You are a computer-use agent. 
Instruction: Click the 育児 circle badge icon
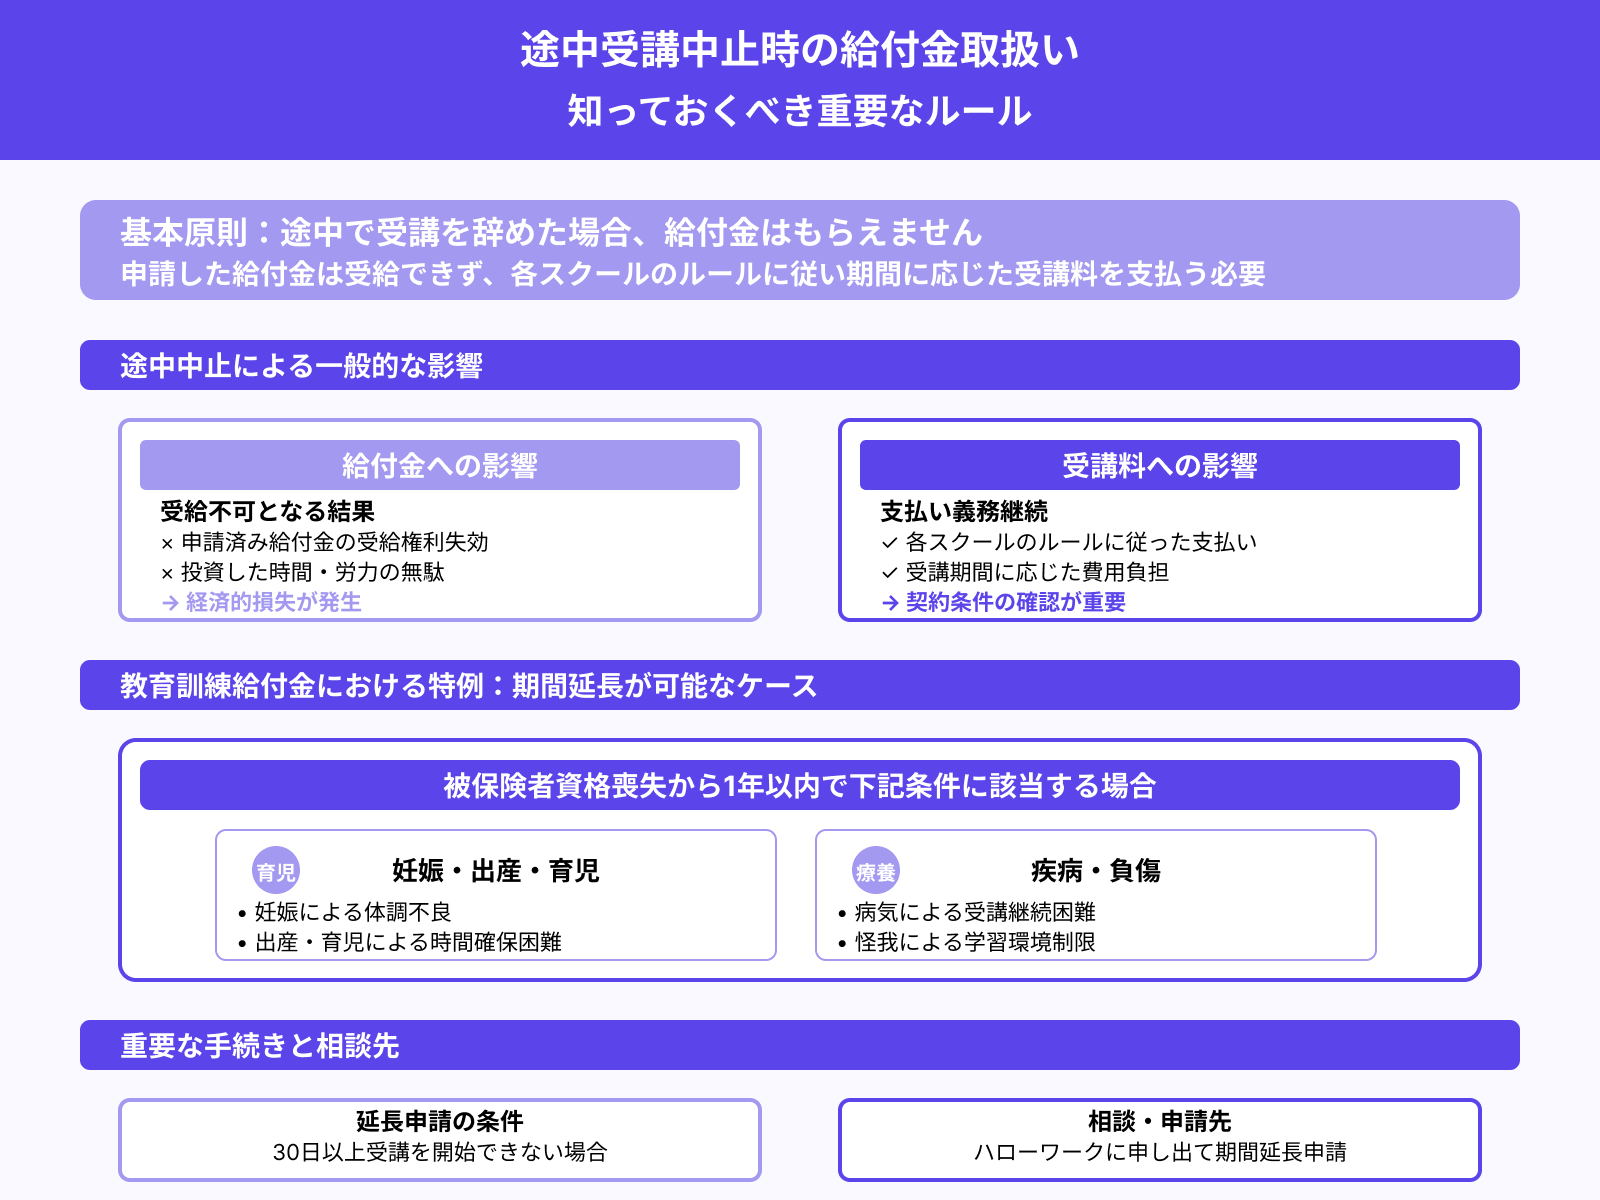coord(276,871)
